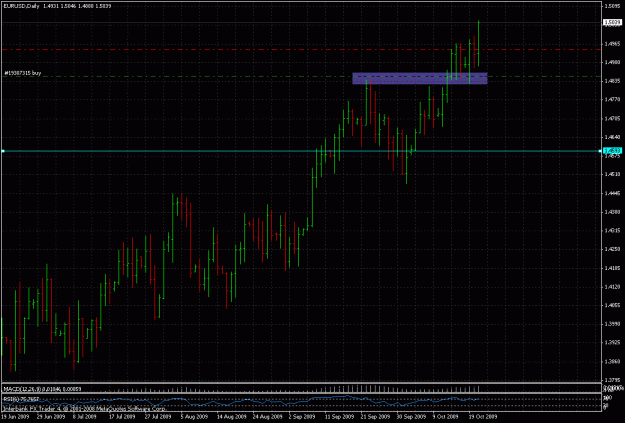The image size is (625, 423).
Task: Click the 14 Aug 2009 date label
Action: [x=231, y=417]
